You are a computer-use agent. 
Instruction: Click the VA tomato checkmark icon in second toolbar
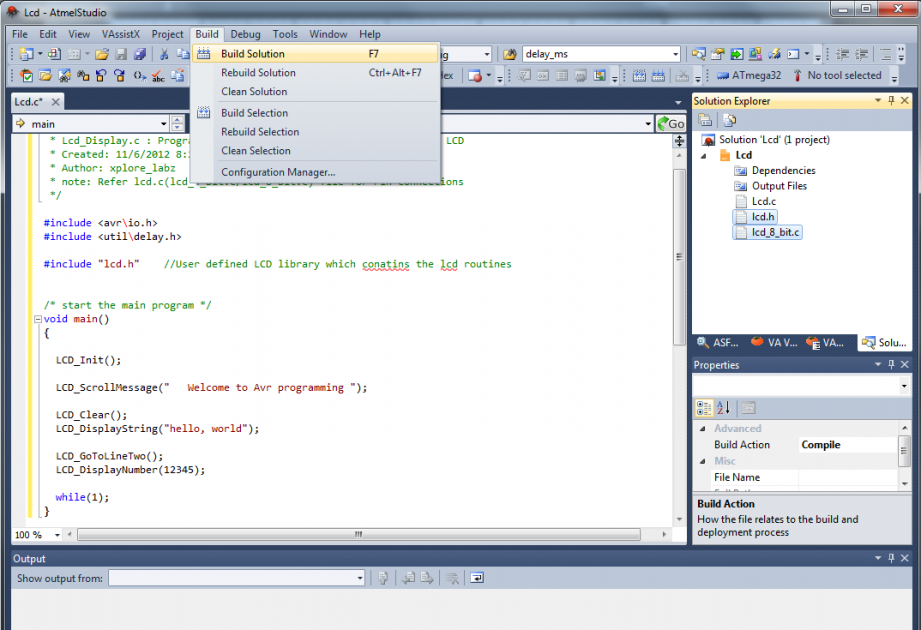click(x=26, y=75)
